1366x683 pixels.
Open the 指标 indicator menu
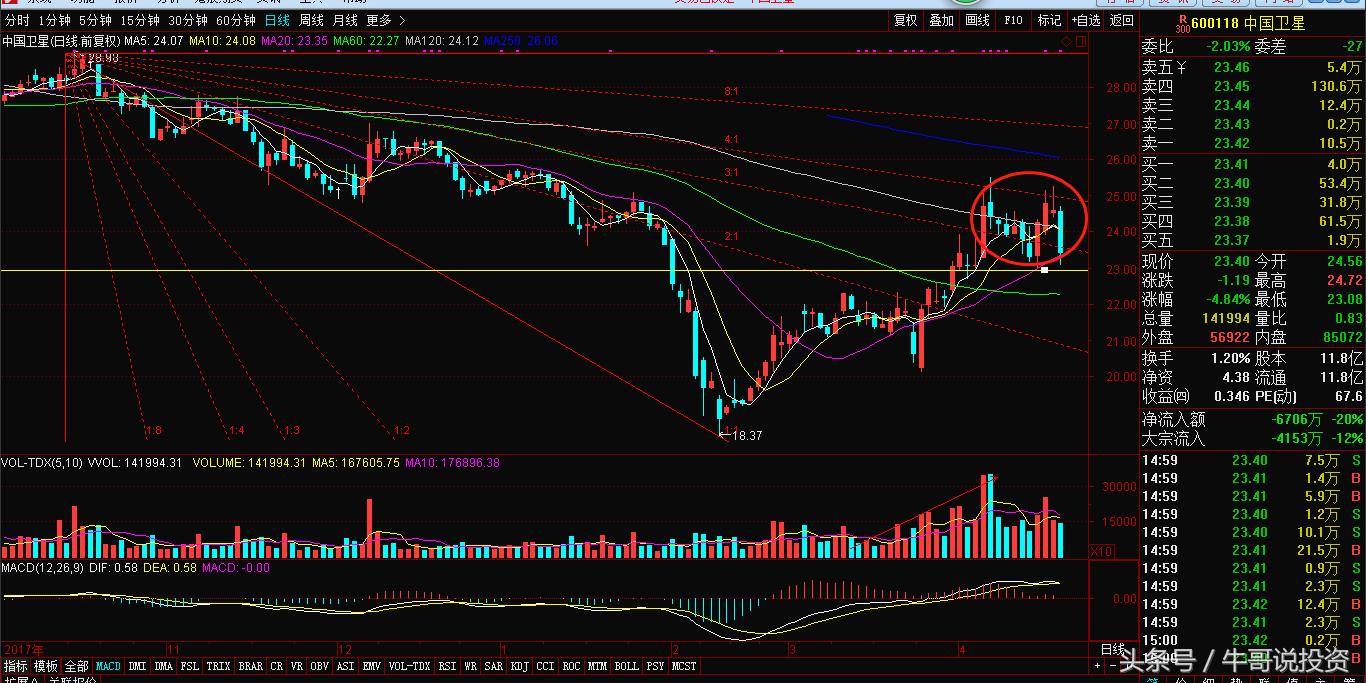(x=16, y=666)
